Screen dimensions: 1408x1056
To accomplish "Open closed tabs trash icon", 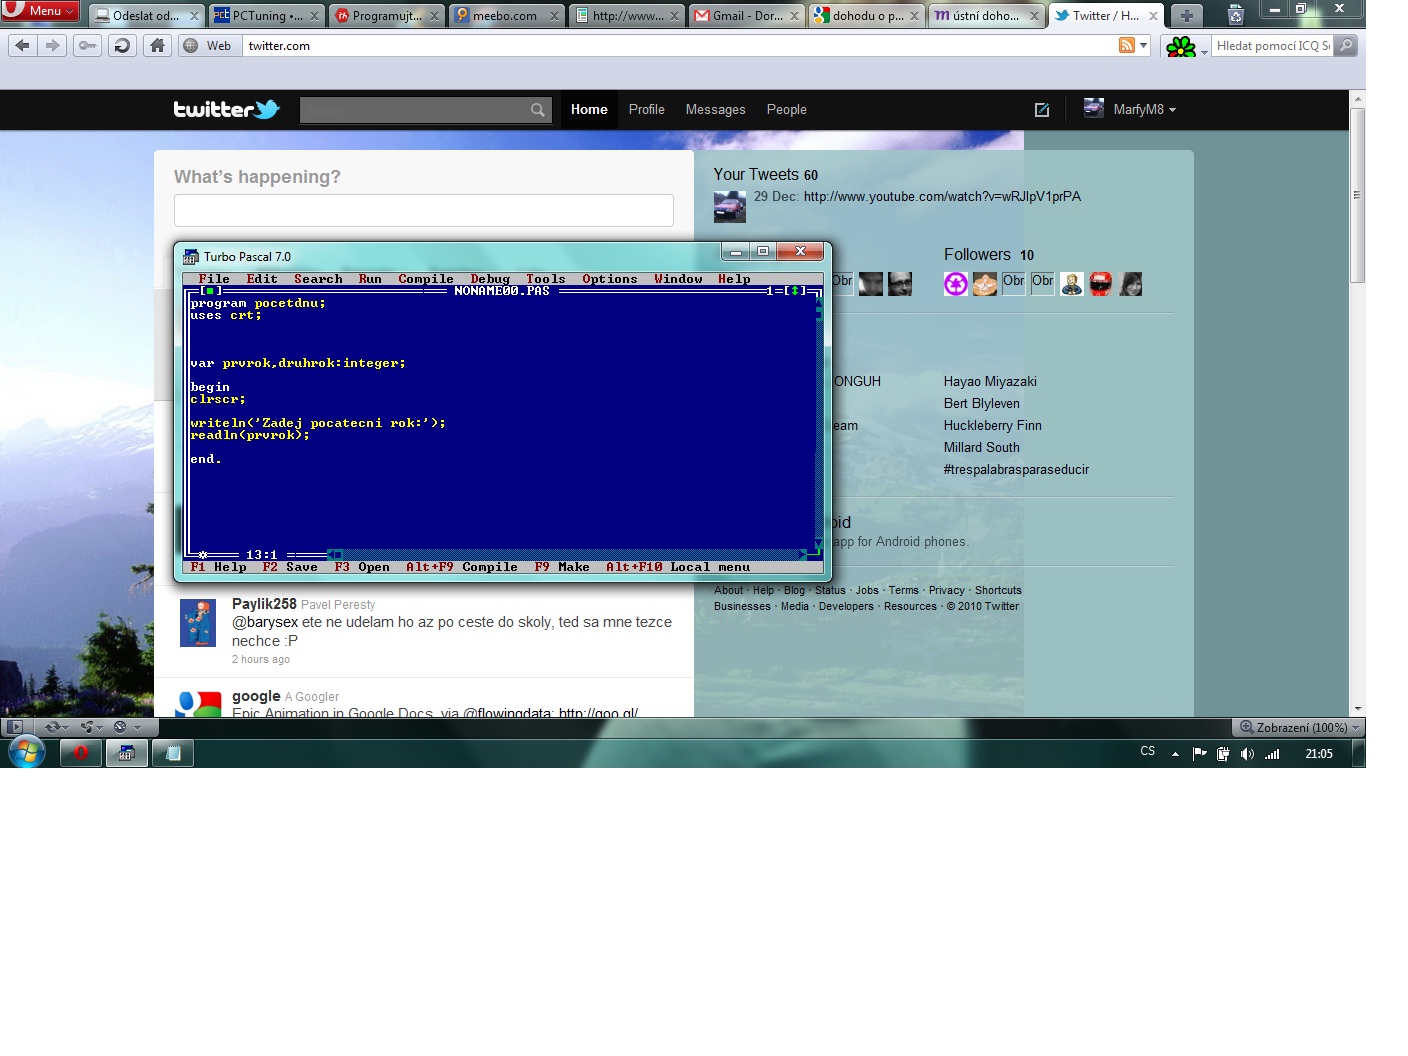I will 1236,15.
